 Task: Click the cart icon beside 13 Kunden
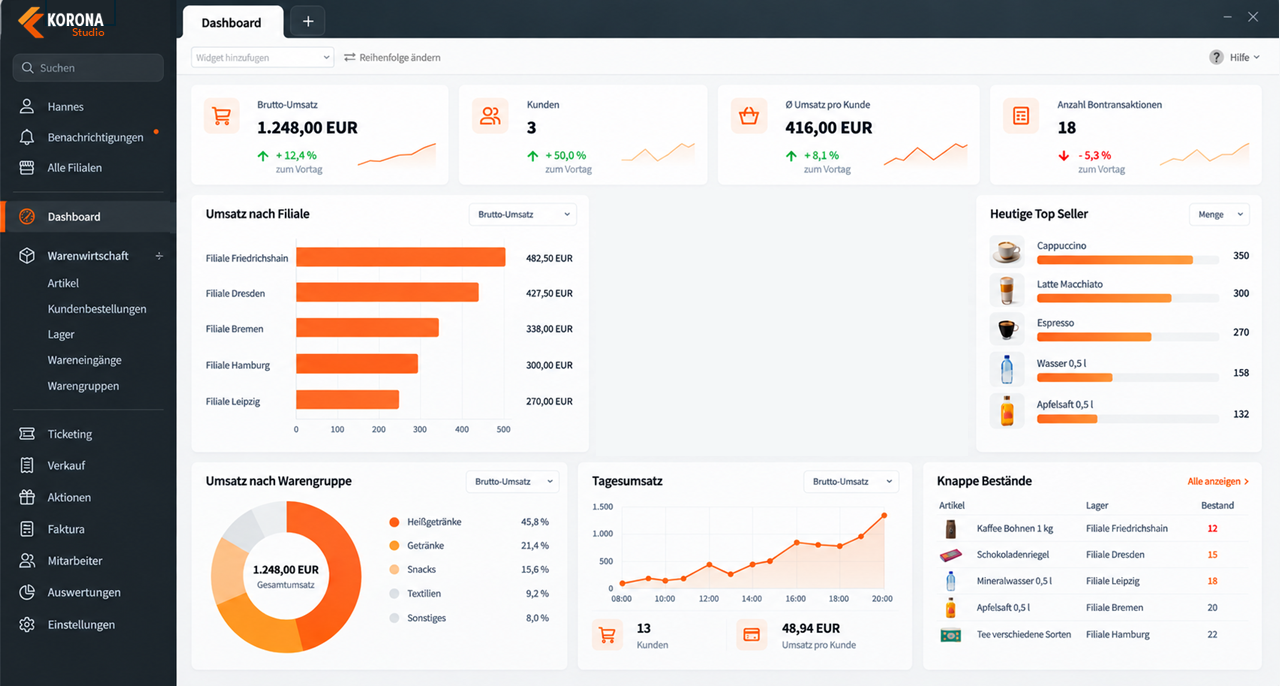[607, 635]
